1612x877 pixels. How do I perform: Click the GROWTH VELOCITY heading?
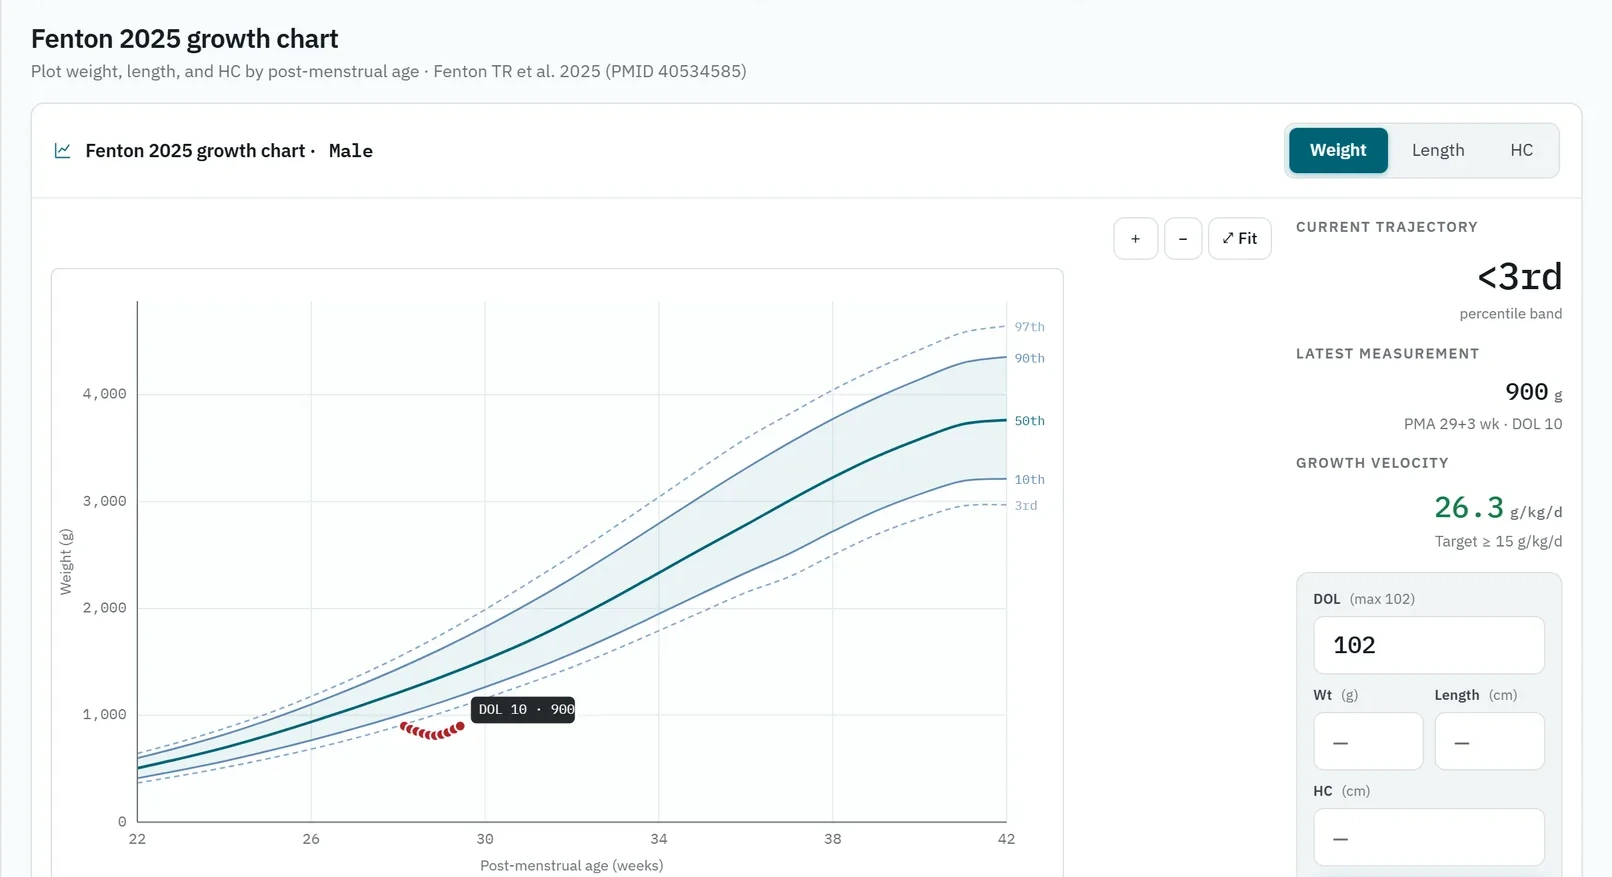[1372, 463]
